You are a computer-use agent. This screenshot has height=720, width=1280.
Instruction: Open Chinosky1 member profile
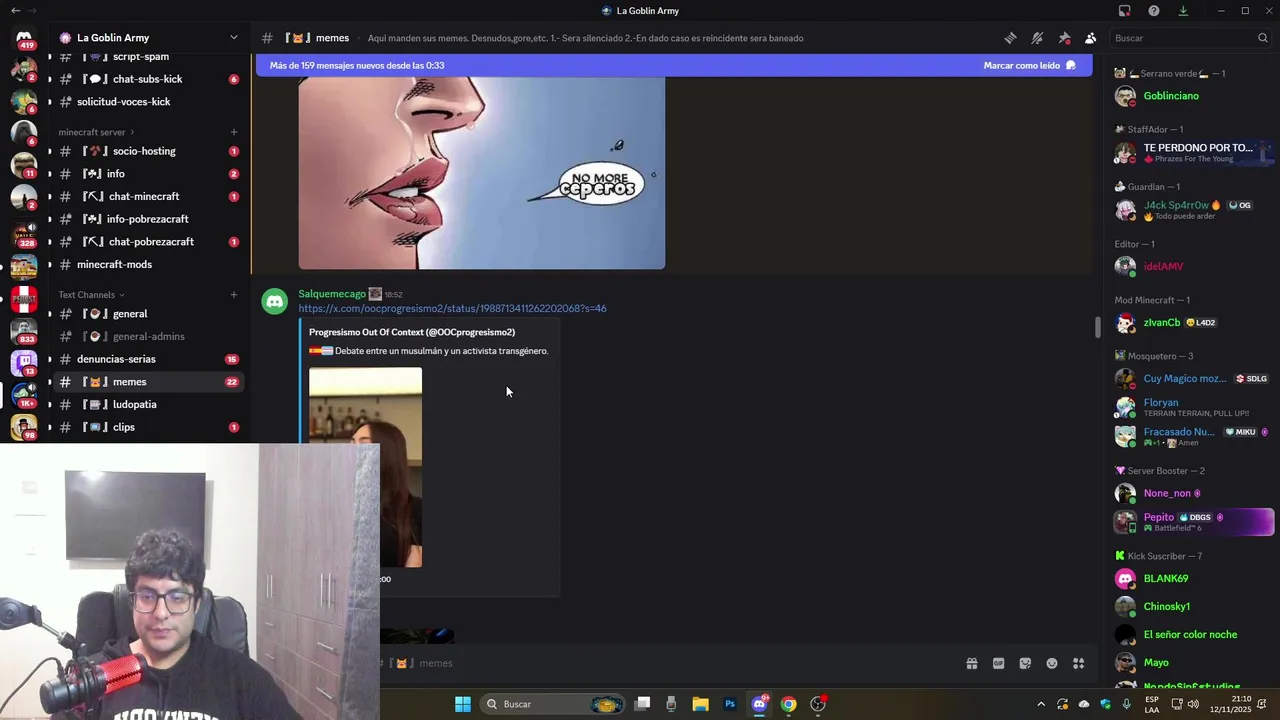click(1193, 607)
